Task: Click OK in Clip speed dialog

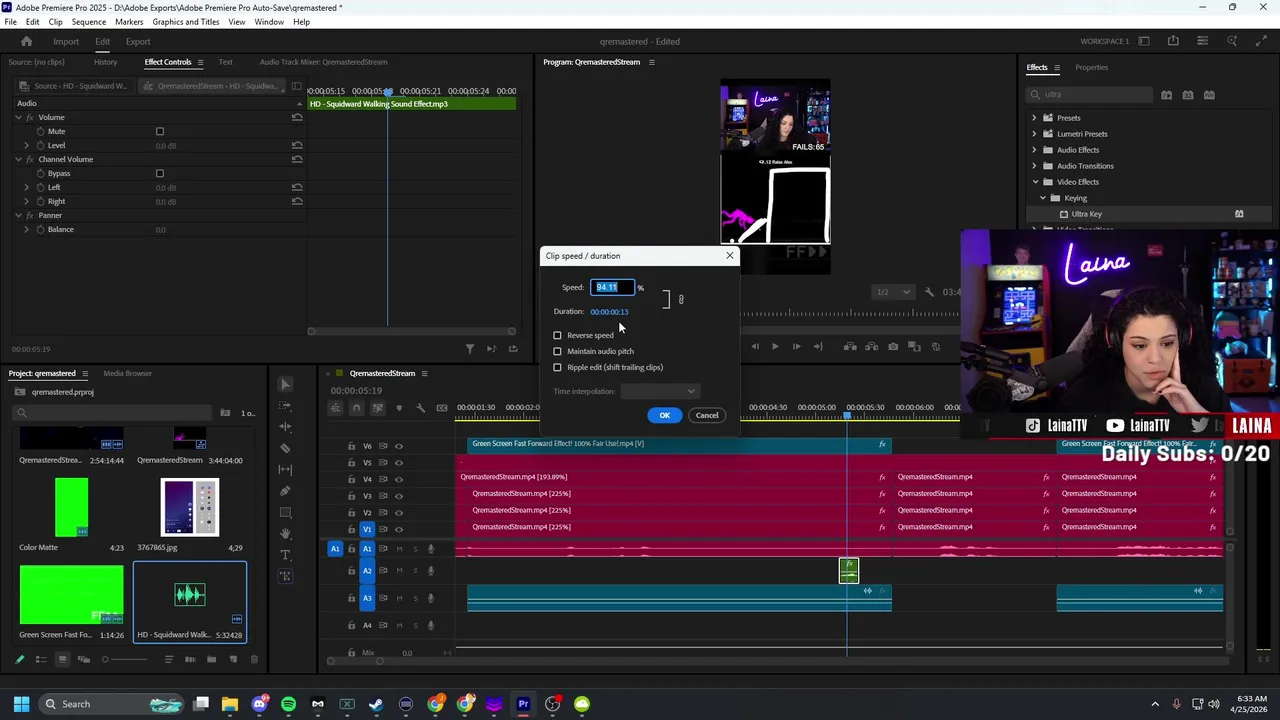Action: [665, 415]
